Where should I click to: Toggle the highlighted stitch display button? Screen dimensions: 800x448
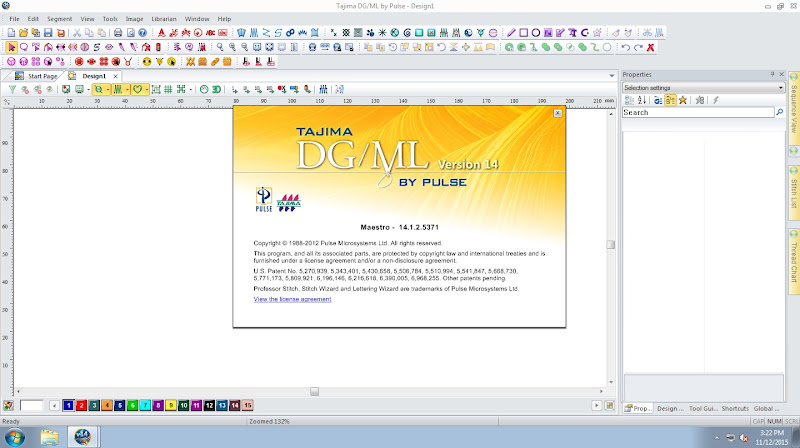[118, 89]
